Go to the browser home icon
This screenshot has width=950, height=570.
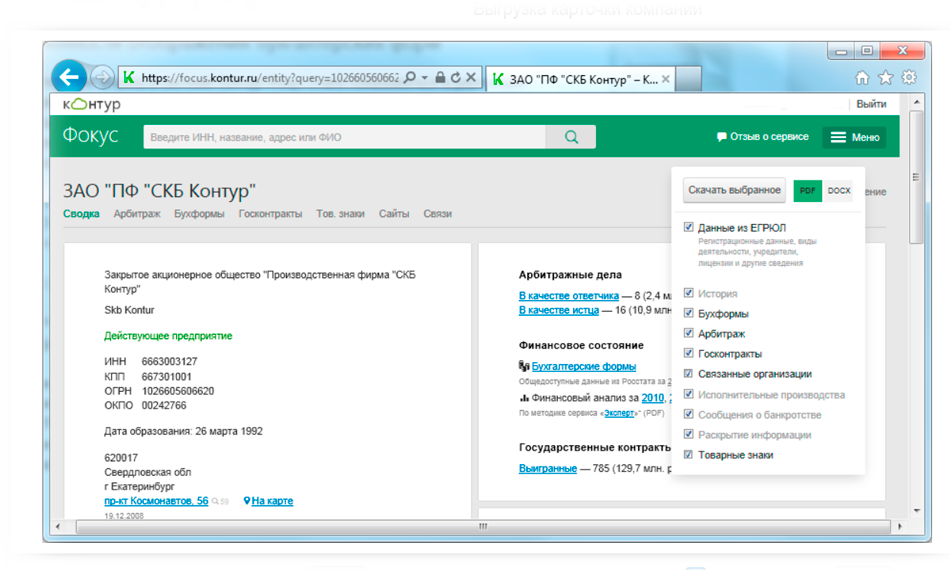[x=862, y=78]
